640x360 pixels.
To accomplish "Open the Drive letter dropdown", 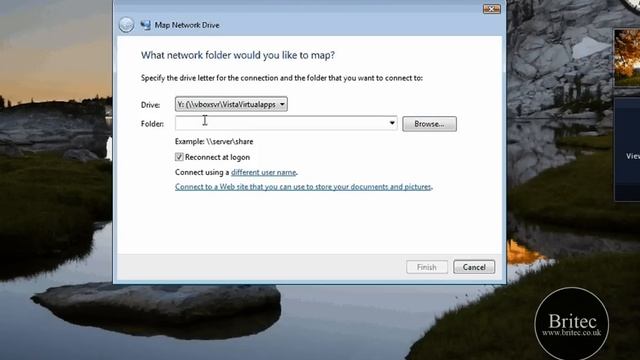I will [x=231, y=104].
